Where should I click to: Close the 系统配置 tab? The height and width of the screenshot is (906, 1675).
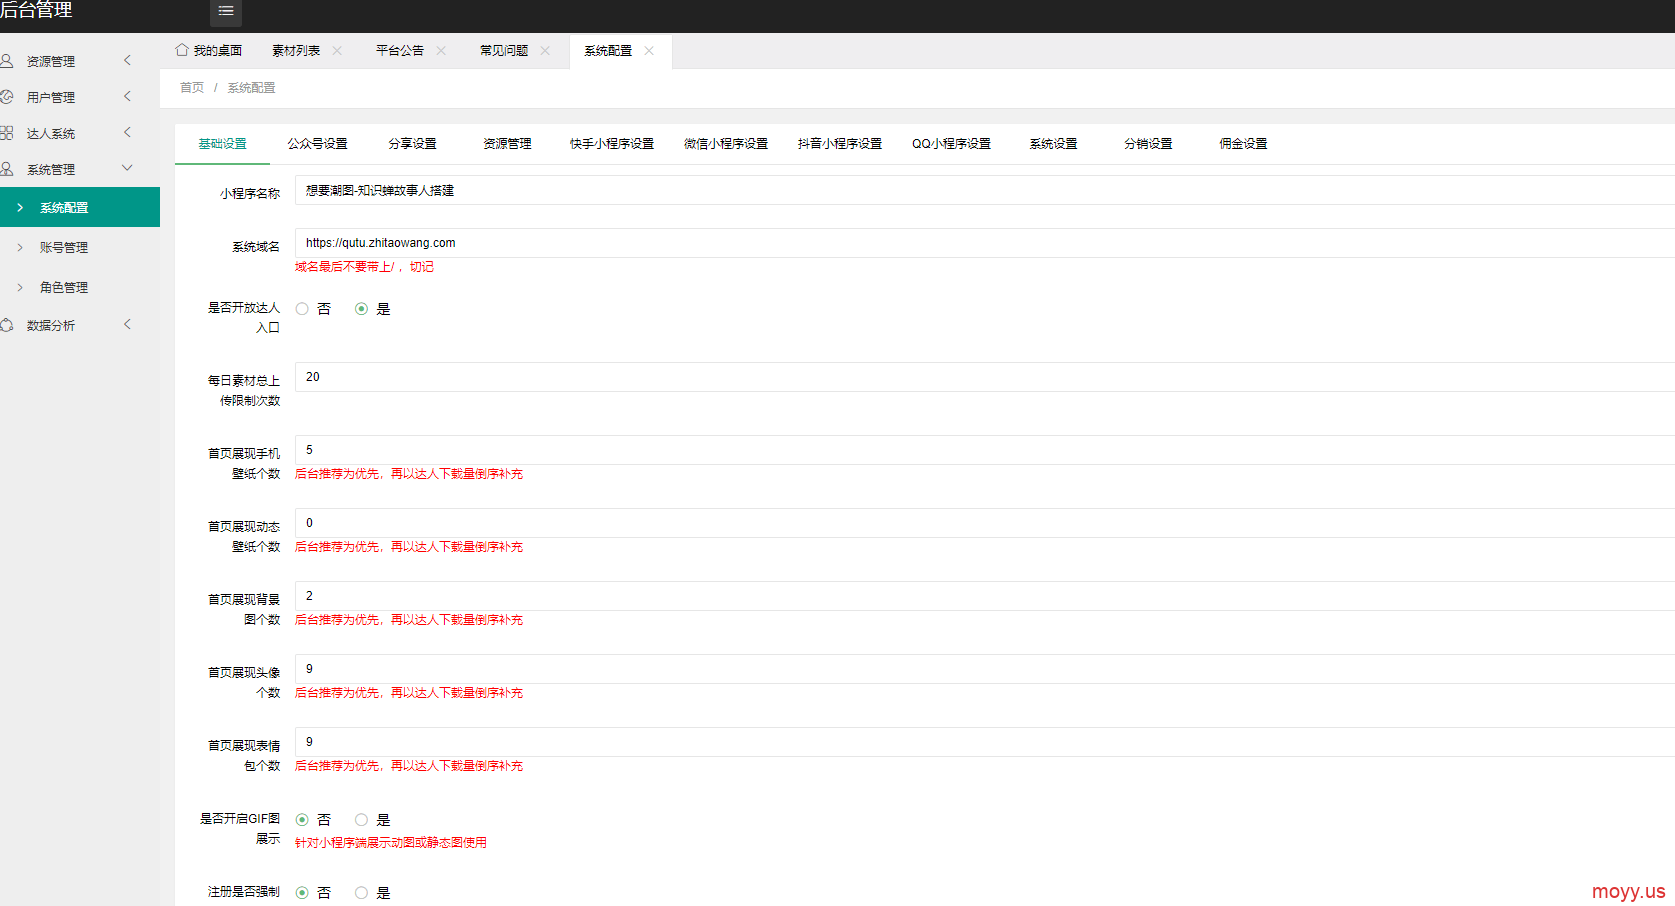pos(649,50)
